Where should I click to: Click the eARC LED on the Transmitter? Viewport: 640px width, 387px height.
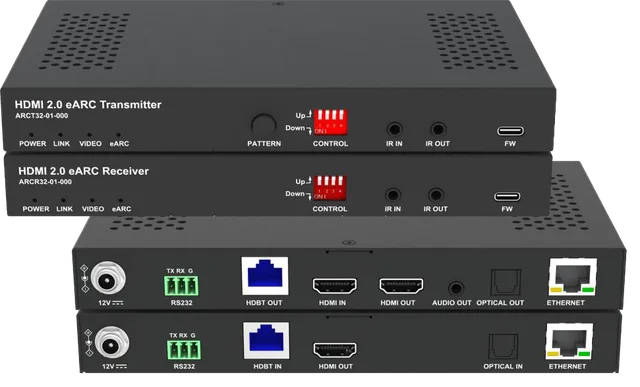tap(118, 134)
